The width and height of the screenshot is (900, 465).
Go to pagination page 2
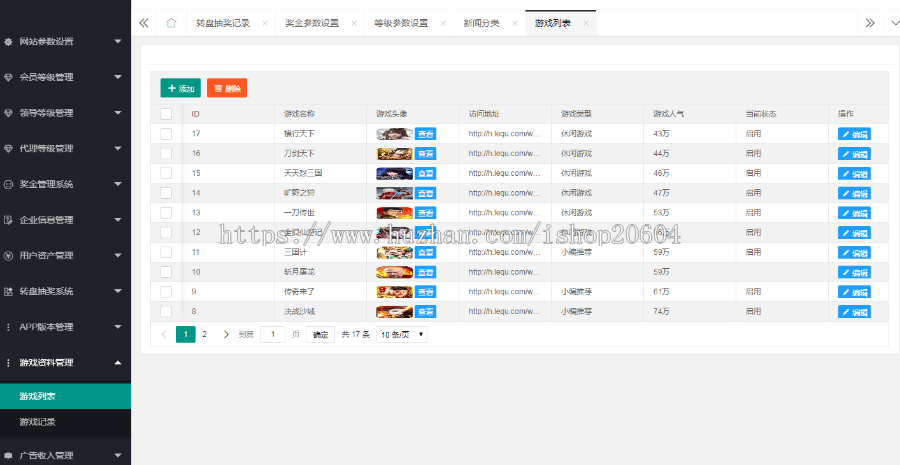204,334
